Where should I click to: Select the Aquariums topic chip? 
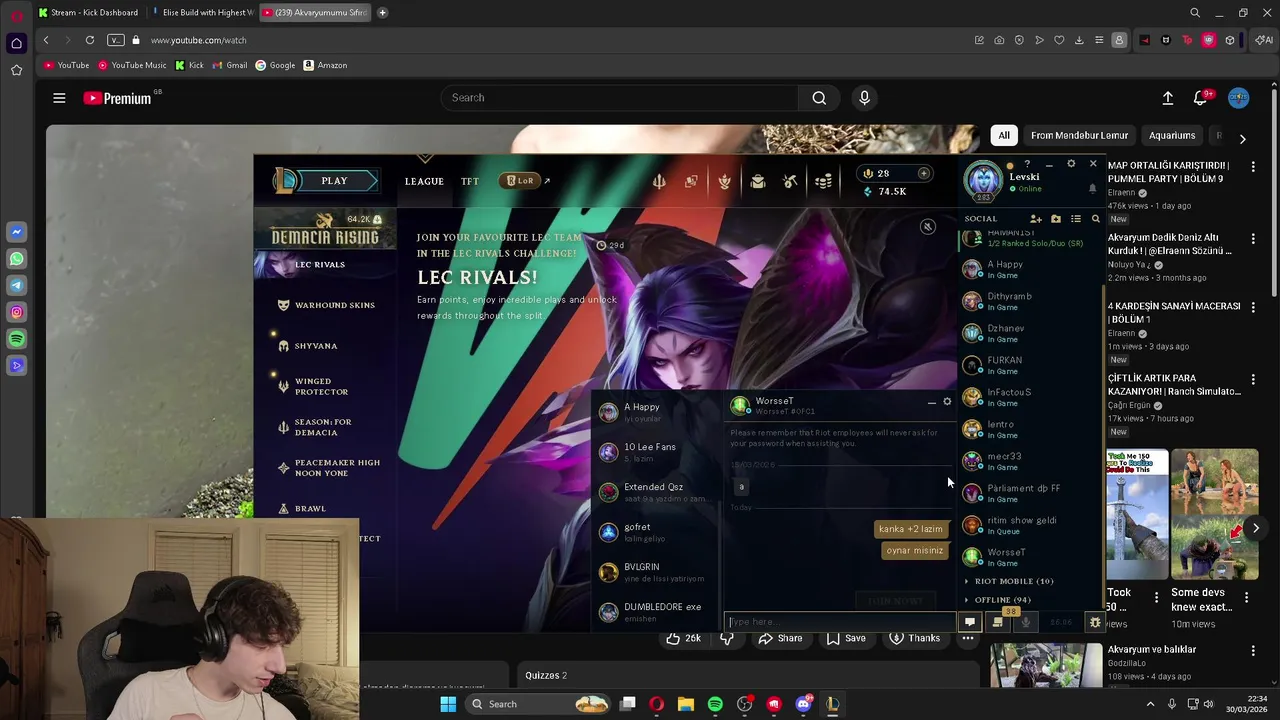(1172, 136)
